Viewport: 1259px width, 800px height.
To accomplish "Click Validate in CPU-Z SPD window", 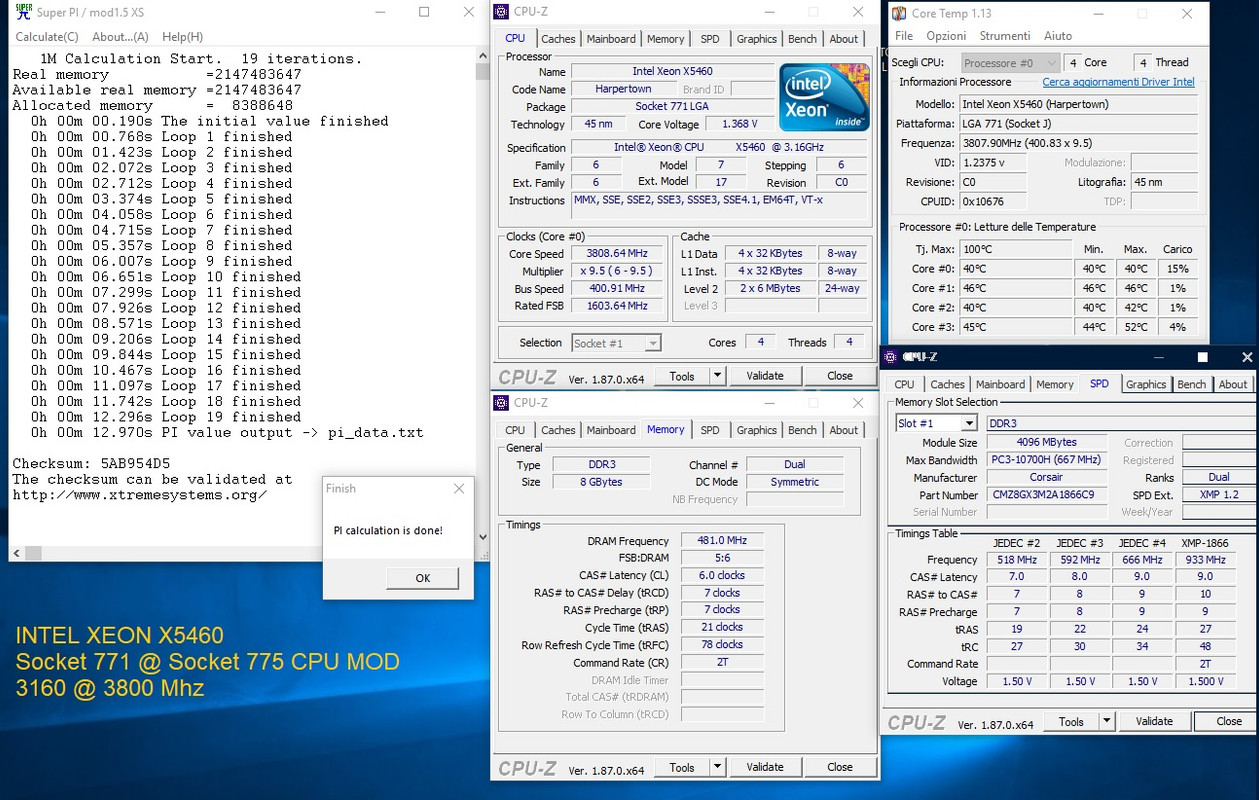I will [1154, 721].
